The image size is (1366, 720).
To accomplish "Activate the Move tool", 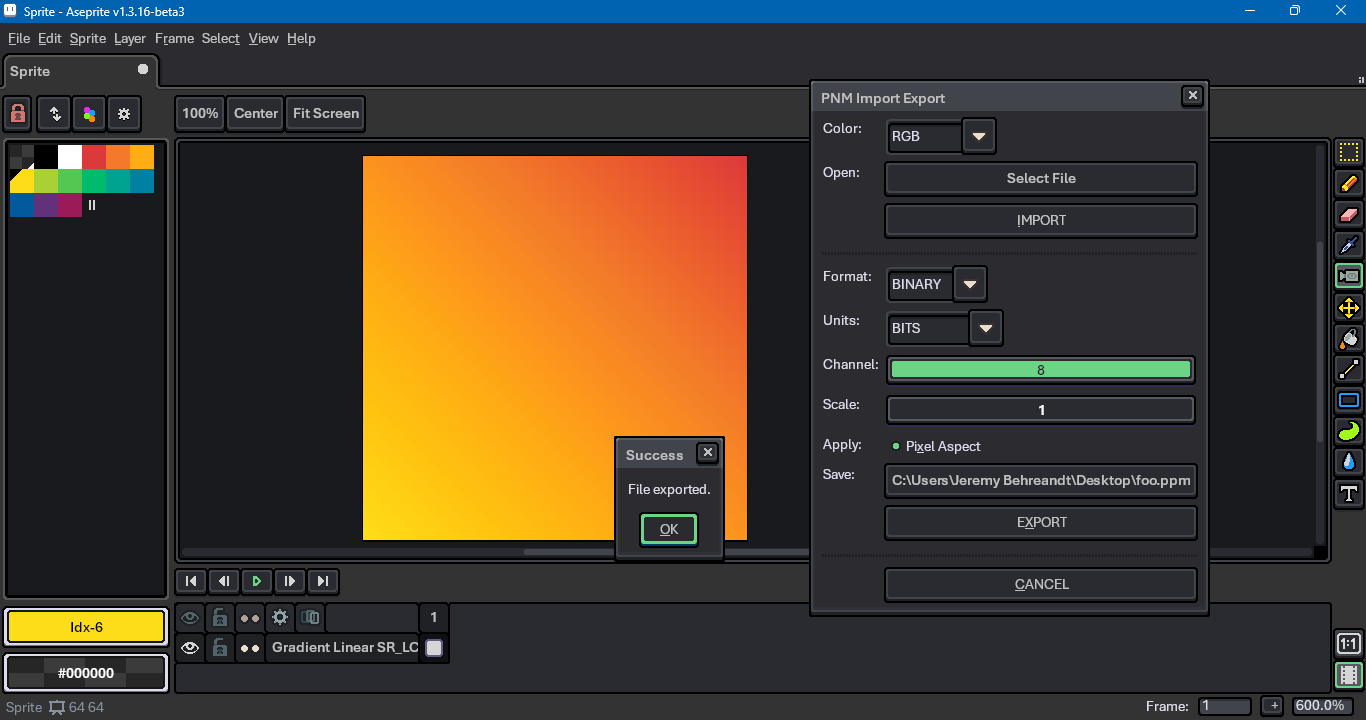I will 1349,308.
